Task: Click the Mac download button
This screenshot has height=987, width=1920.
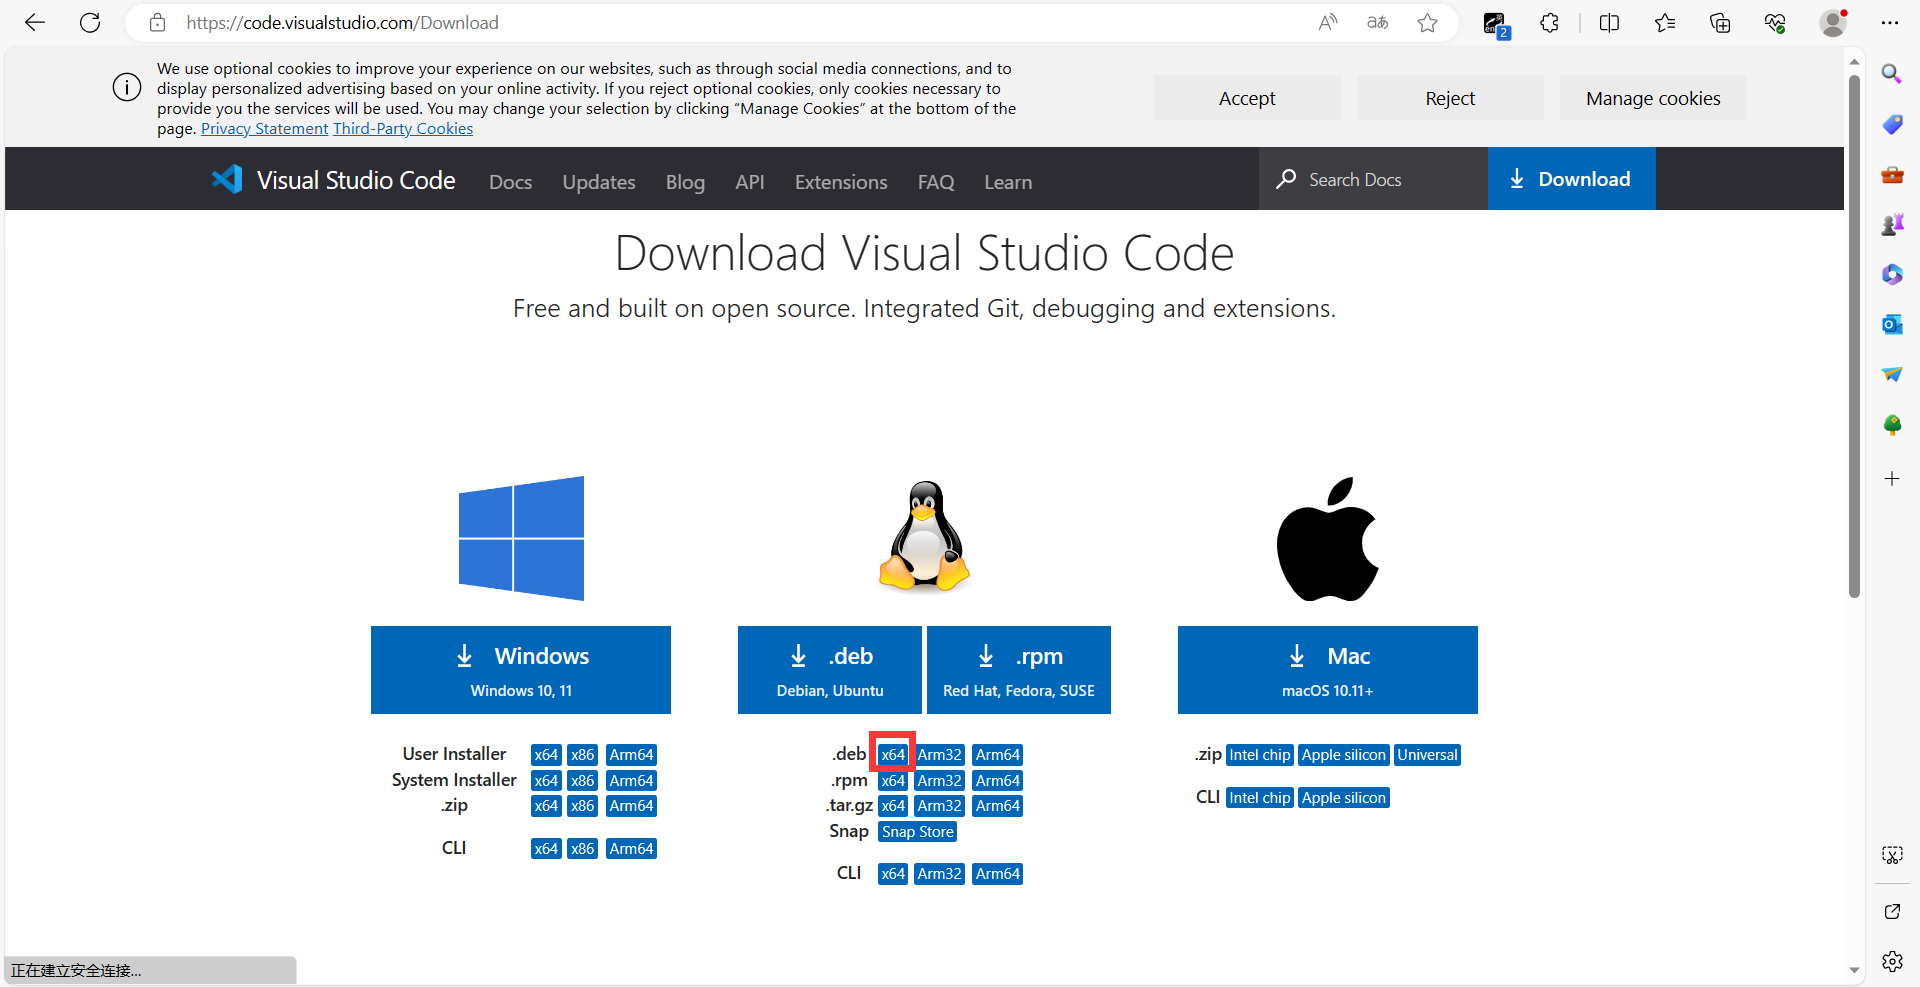Action: (1328, 670)
